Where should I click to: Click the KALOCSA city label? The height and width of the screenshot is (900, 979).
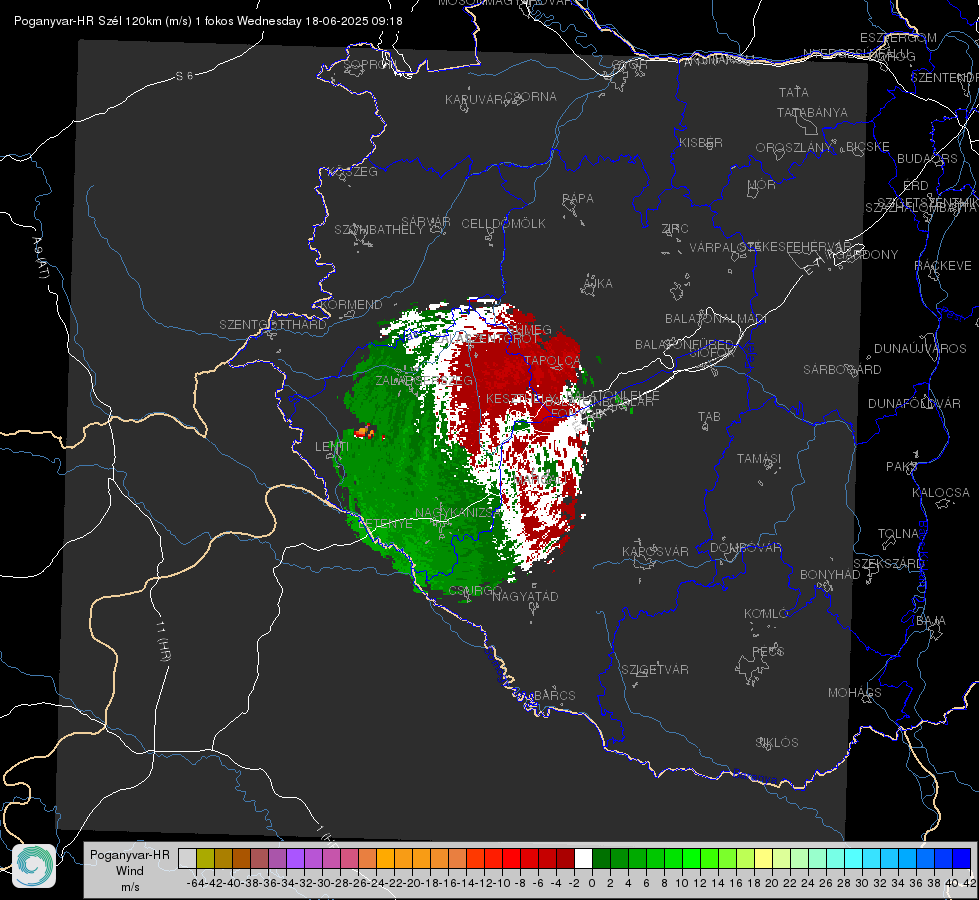[x=940, y=493]
